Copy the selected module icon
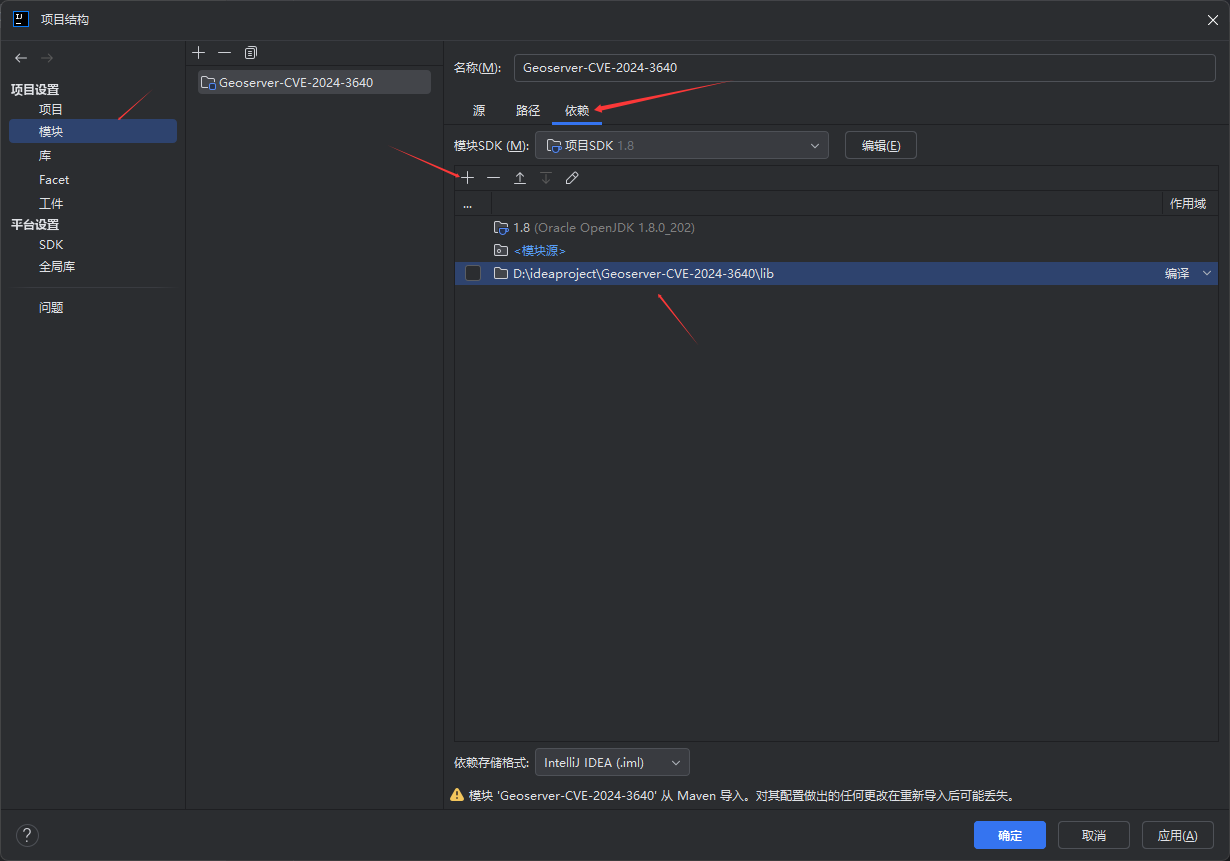This screenshot has width=1230, height=861. pos(251,52)
